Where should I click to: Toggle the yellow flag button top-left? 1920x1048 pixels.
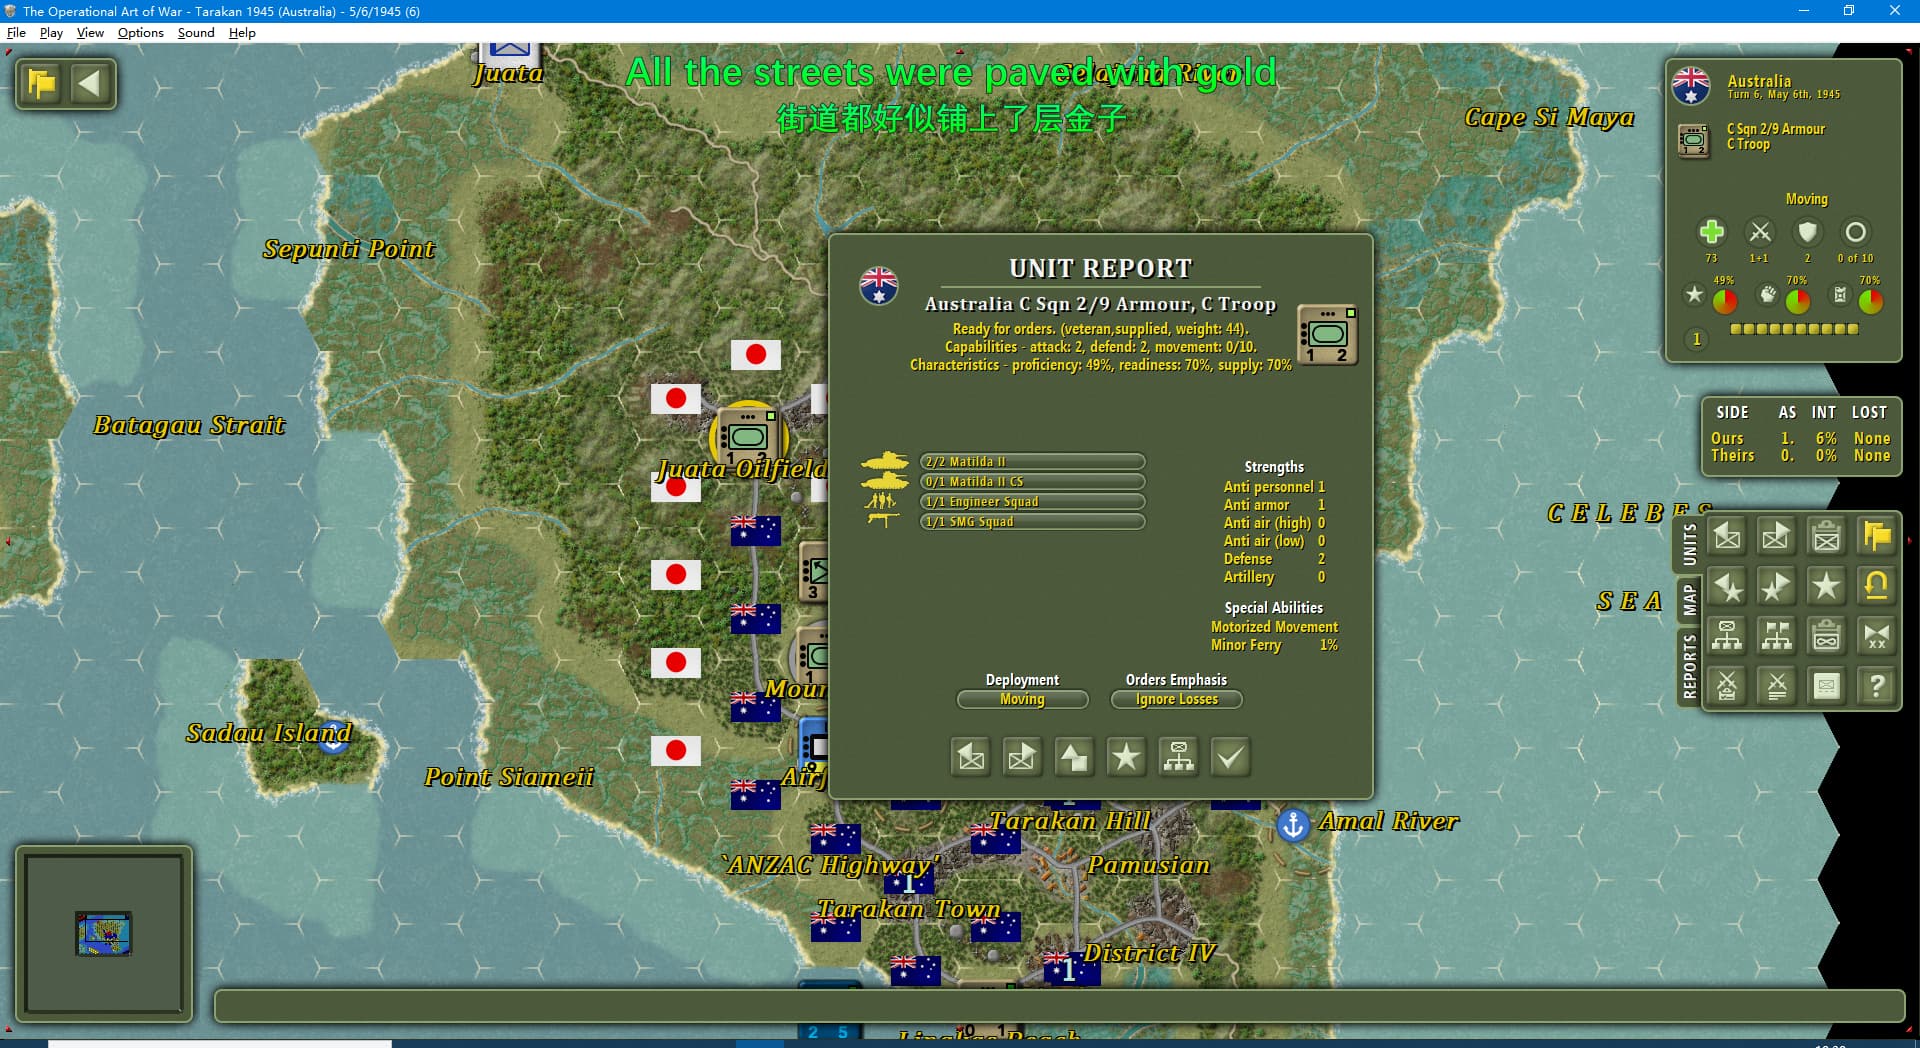click(x=42, y=83)
